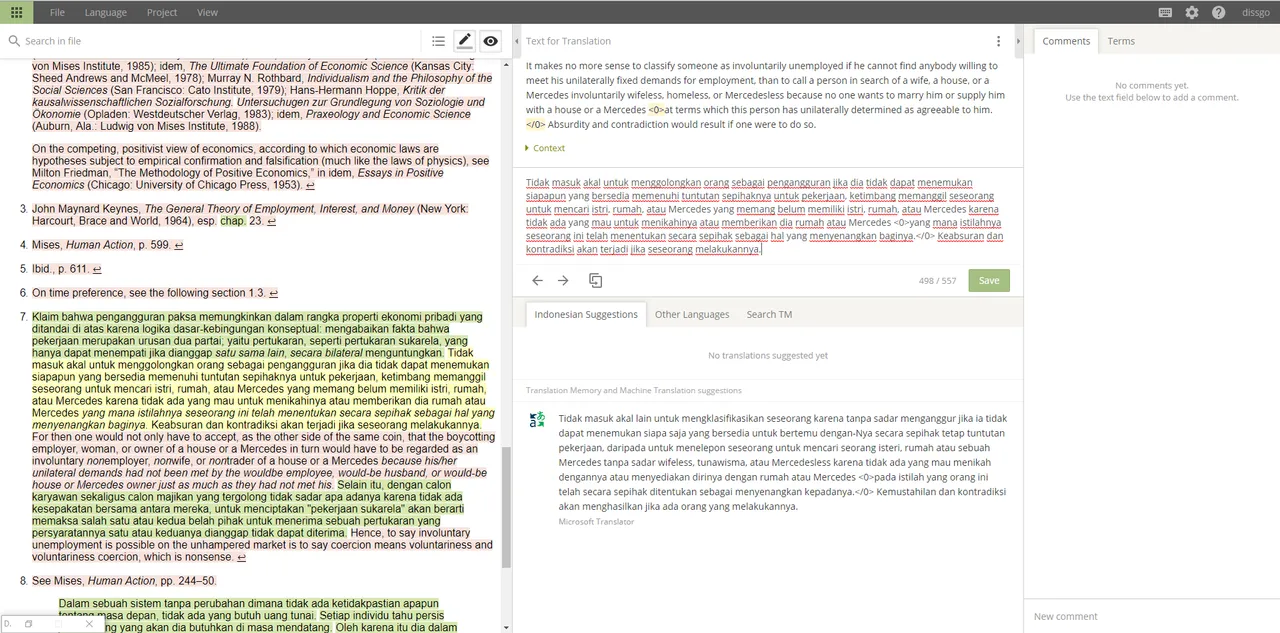
Task: Collapse the right comments panel arrow
Action: point(1018,41)
